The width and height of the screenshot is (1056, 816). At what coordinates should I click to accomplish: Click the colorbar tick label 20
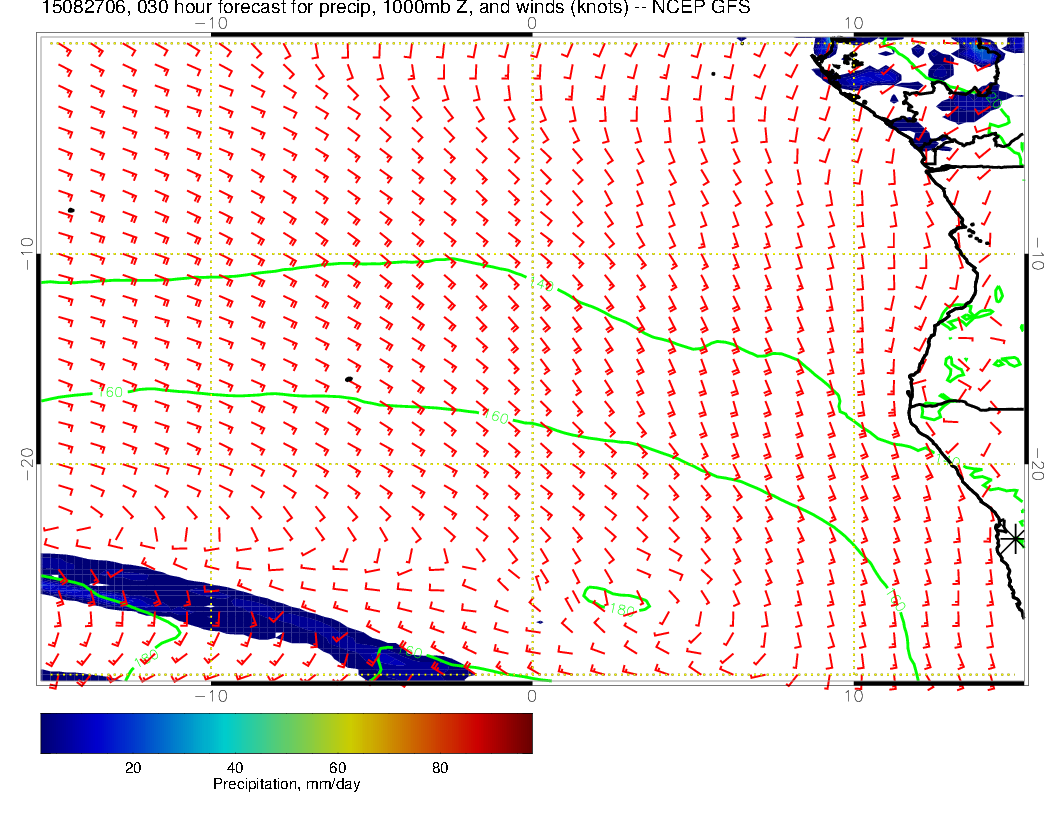point(131,767)
